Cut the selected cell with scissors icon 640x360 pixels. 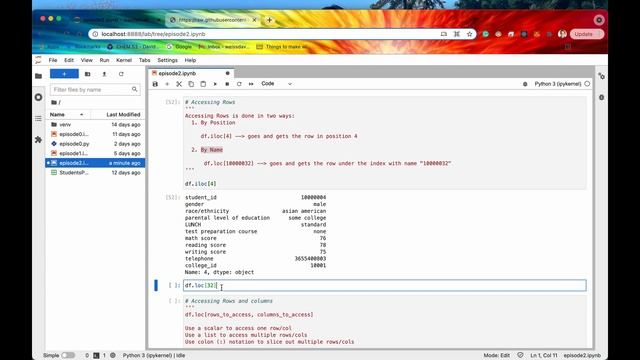coord(179,84)
